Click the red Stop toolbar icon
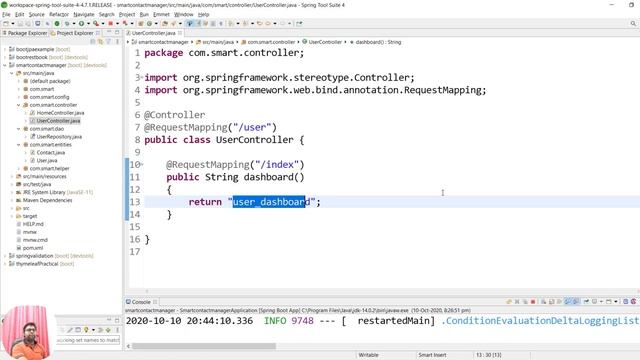 point(110,24)
